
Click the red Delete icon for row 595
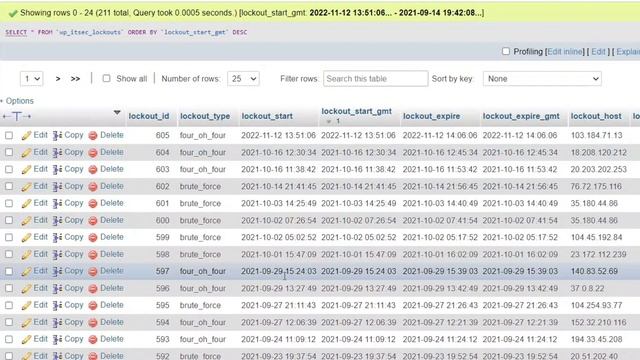tap(93, 306)
